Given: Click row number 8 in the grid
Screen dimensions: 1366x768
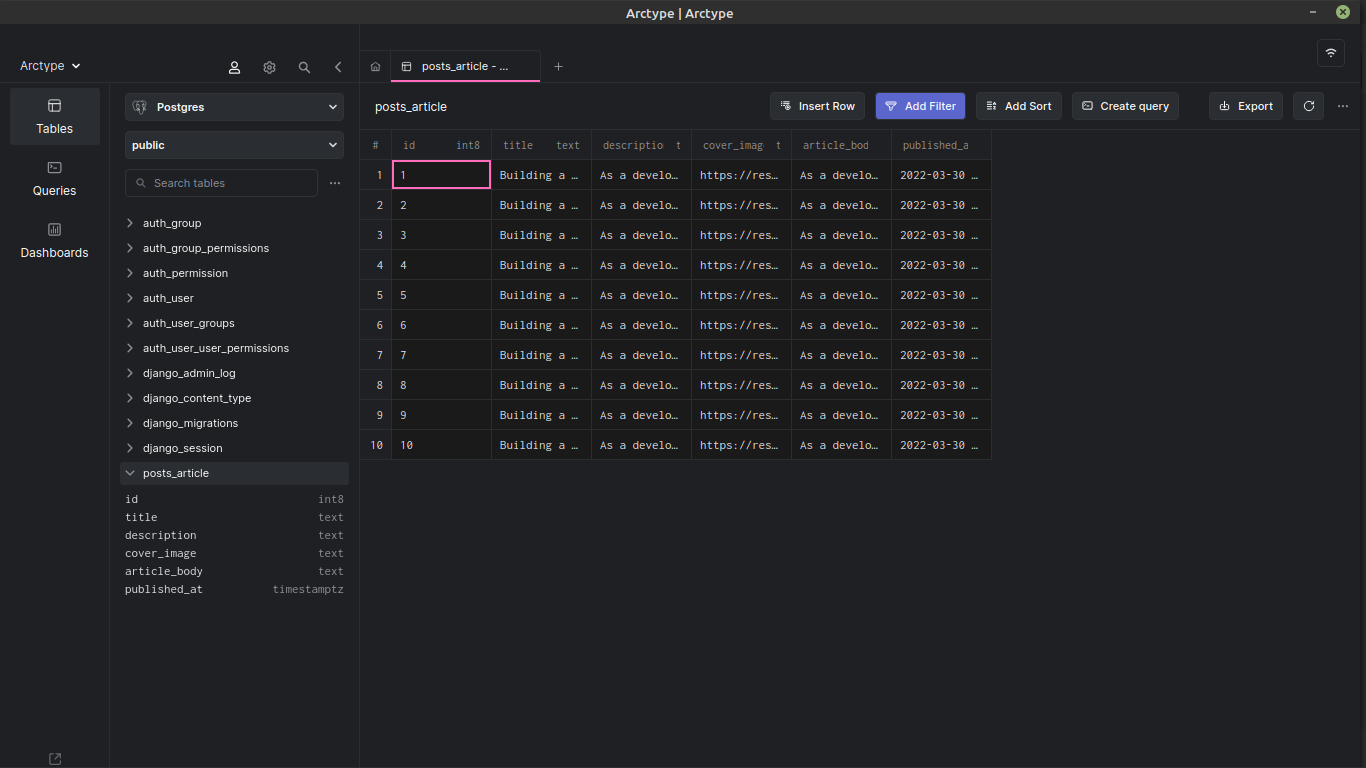Looking at the screenshot, I should pos(376,385).
